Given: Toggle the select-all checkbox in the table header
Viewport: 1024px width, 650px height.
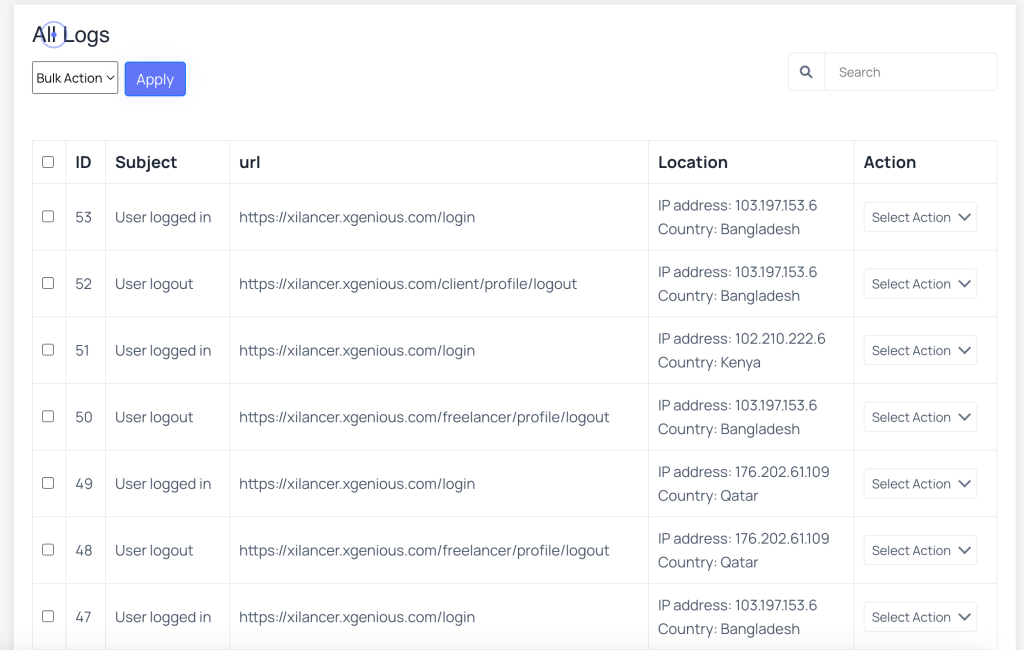Looking at the screenshot, I should [x=48, y=162].
